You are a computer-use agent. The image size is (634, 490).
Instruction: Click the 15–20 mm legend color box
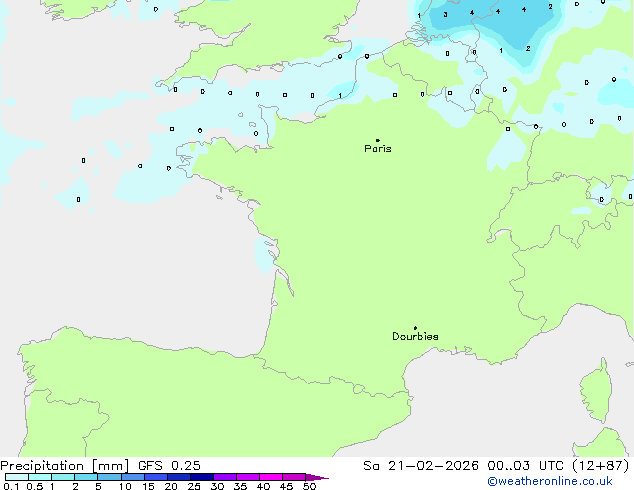[x=155, y=477]
